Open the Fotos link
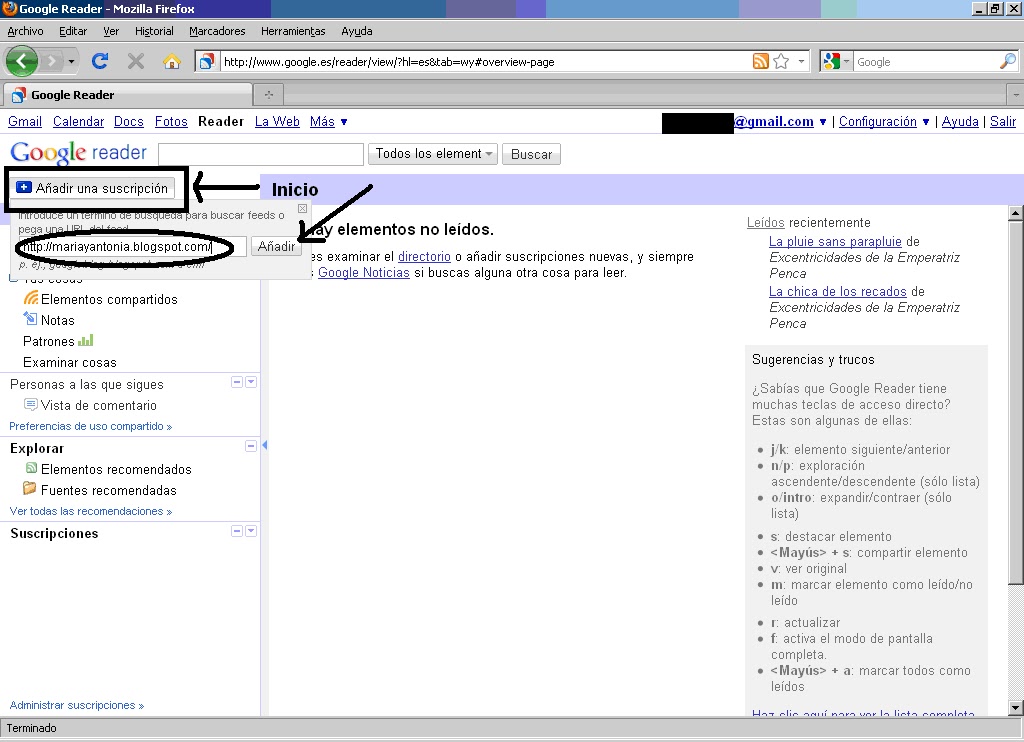Viewport: 1024px width, 742px height. pyautogui.click(x=171, y=121)
